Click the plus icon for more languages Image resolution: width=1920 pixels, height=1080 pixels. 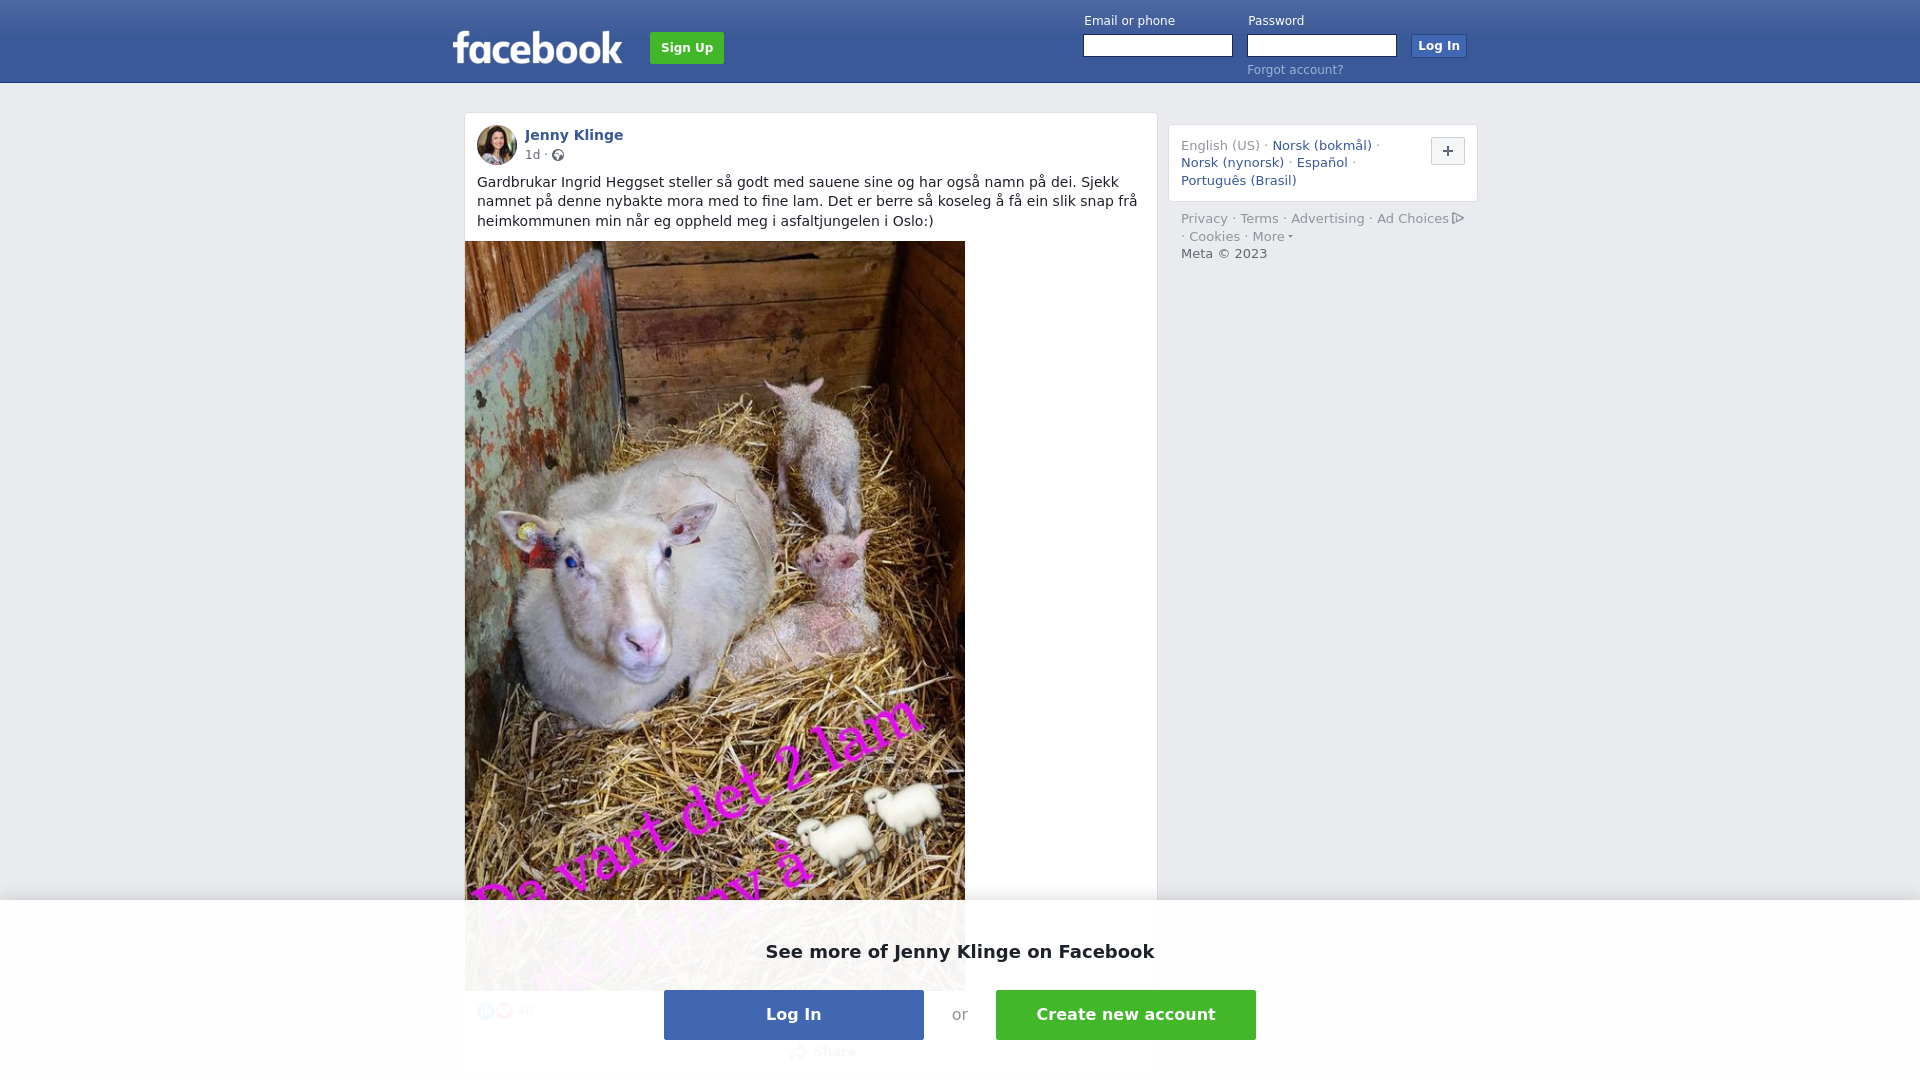click(x=1447, y=151)
